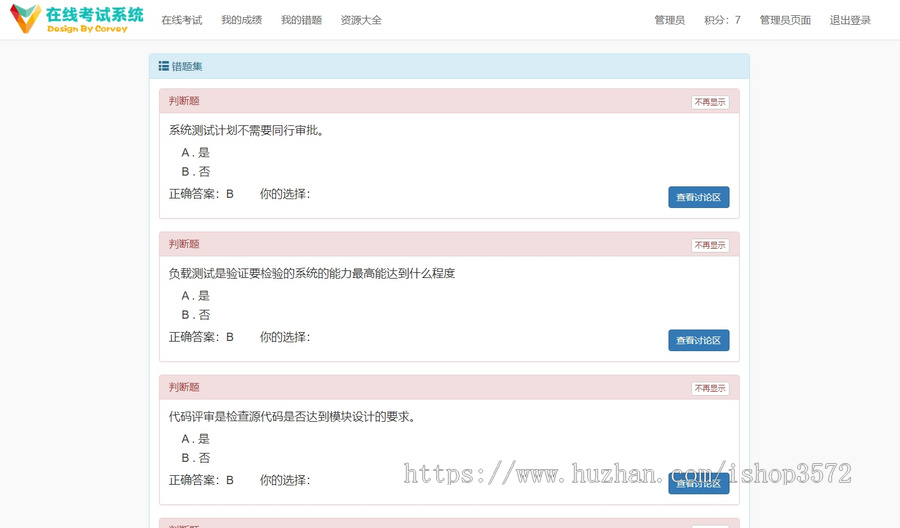Click option A.是 under 负载测试 question

(x=196, y=296)
